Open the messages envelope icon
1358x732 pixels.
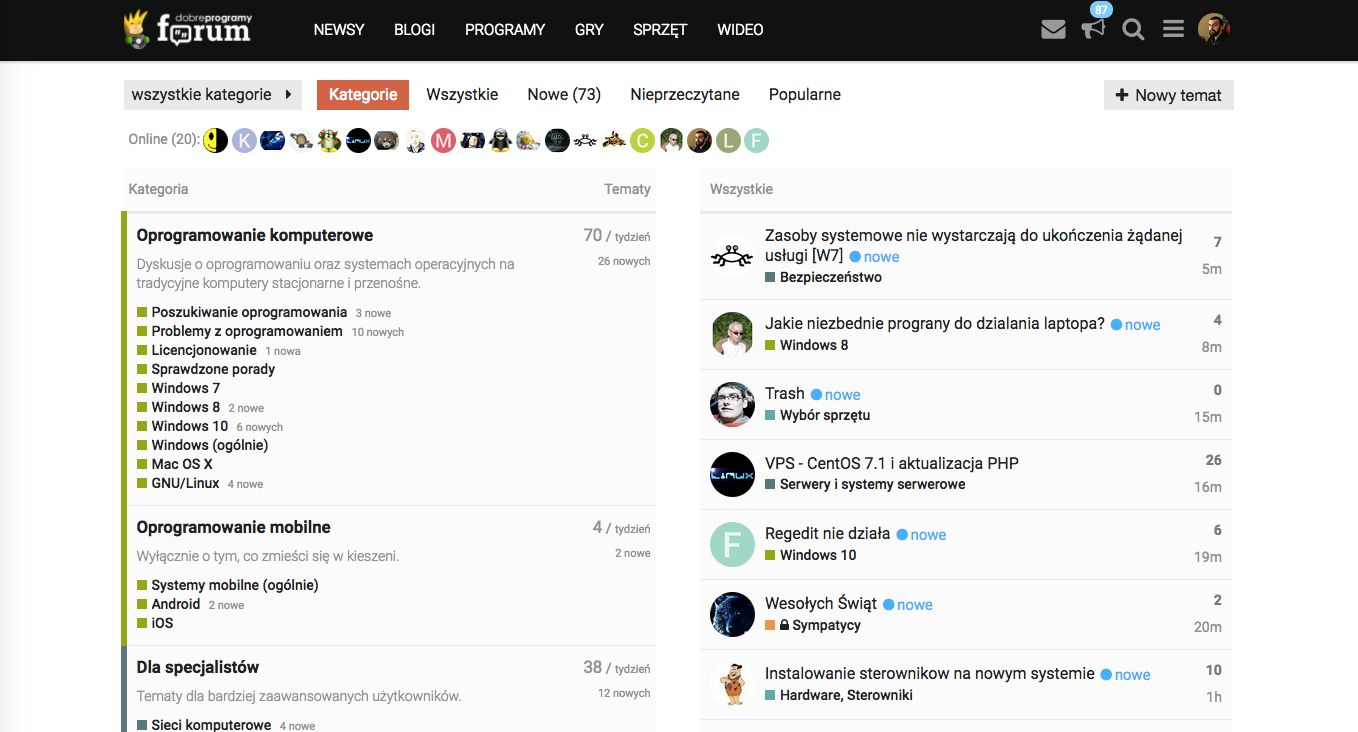tap(1053, 30)
